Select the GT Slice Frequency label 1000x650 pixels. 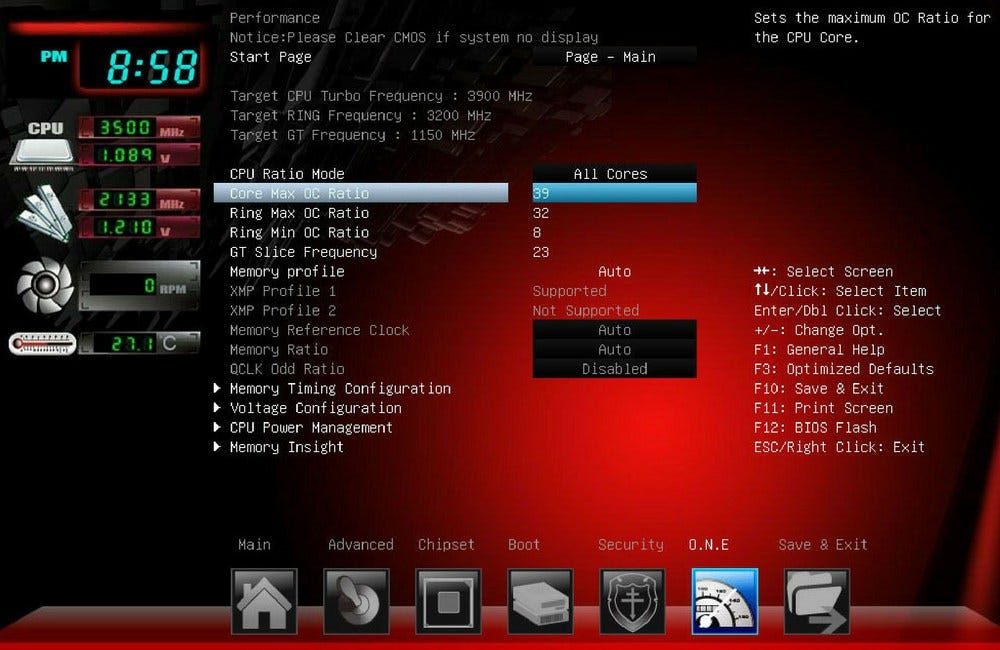pos(303,252)
